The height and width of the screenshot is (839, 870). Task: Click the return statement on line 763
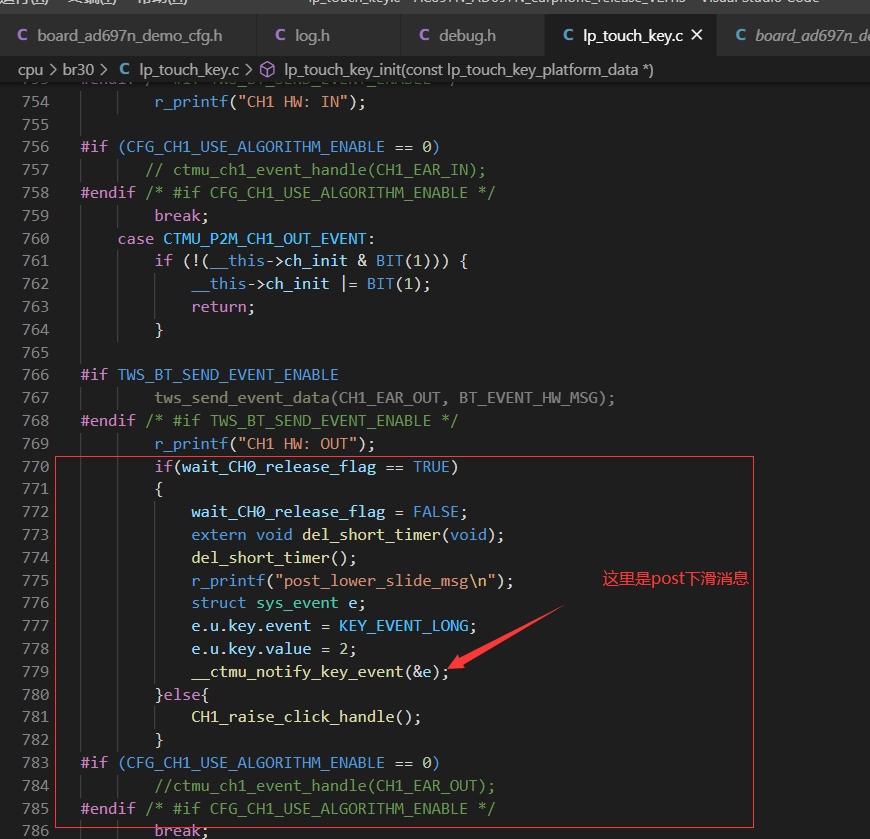(x=223, y=307)
